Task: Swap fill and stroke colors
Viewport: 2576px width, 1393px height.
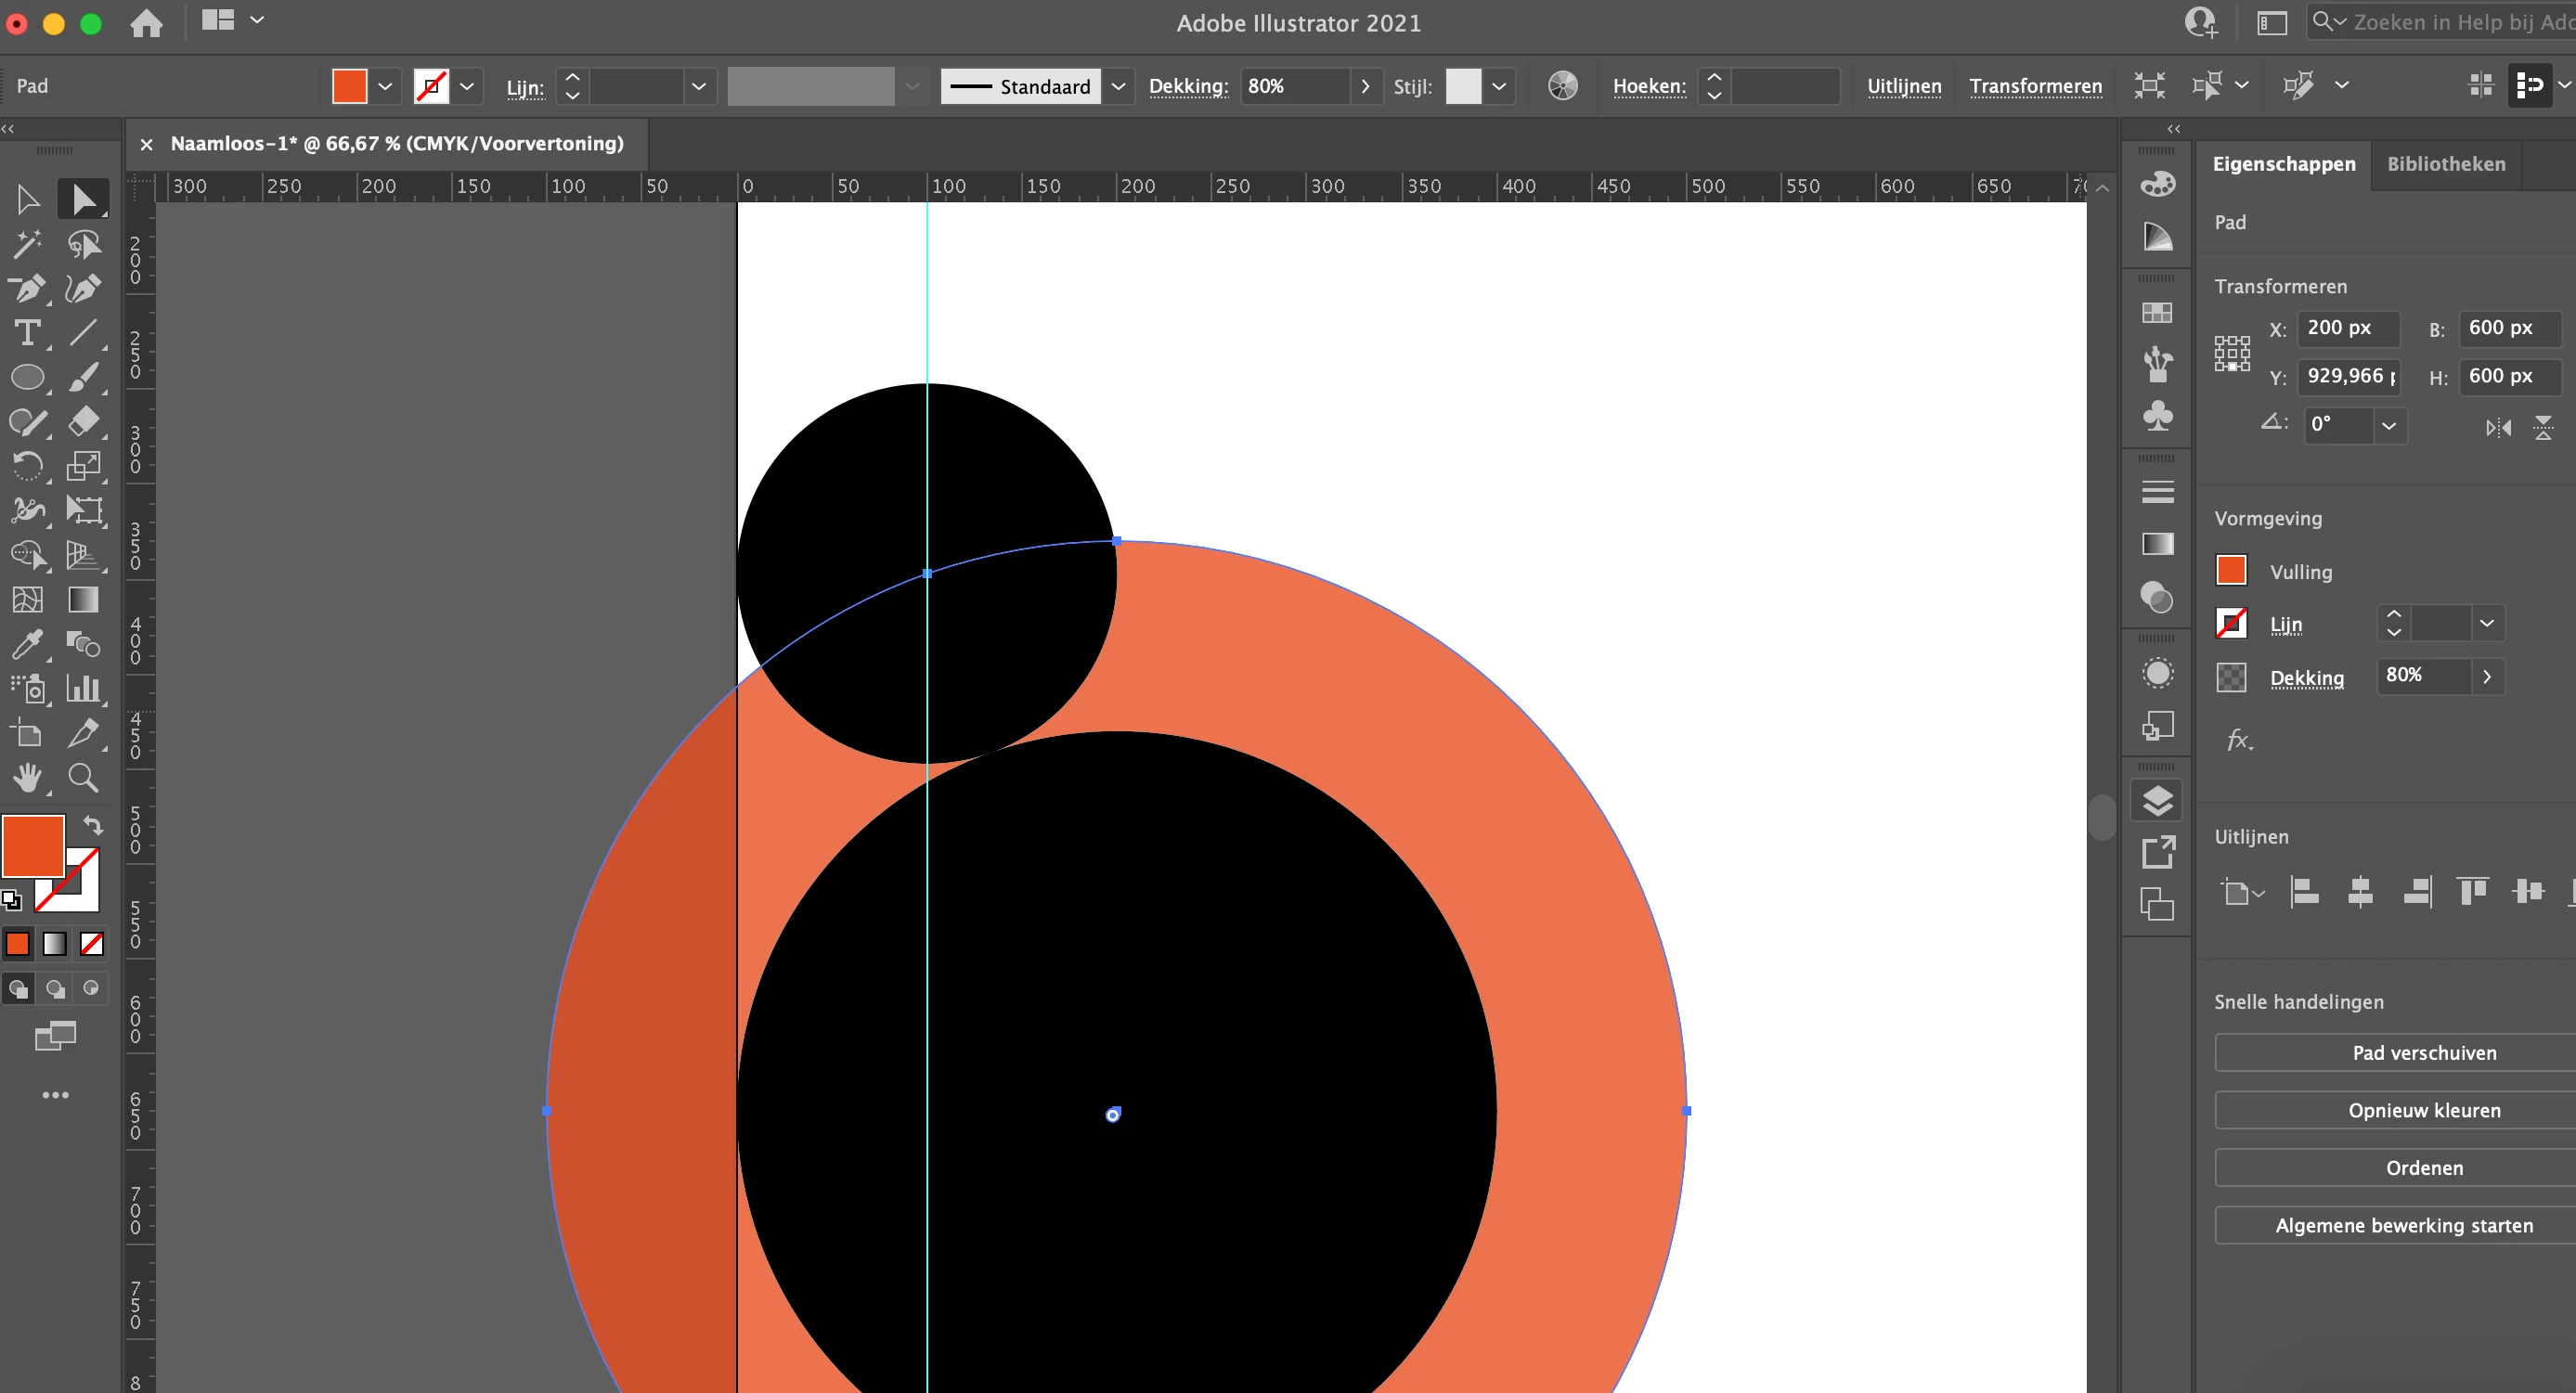Action: [x=93, y=825]
